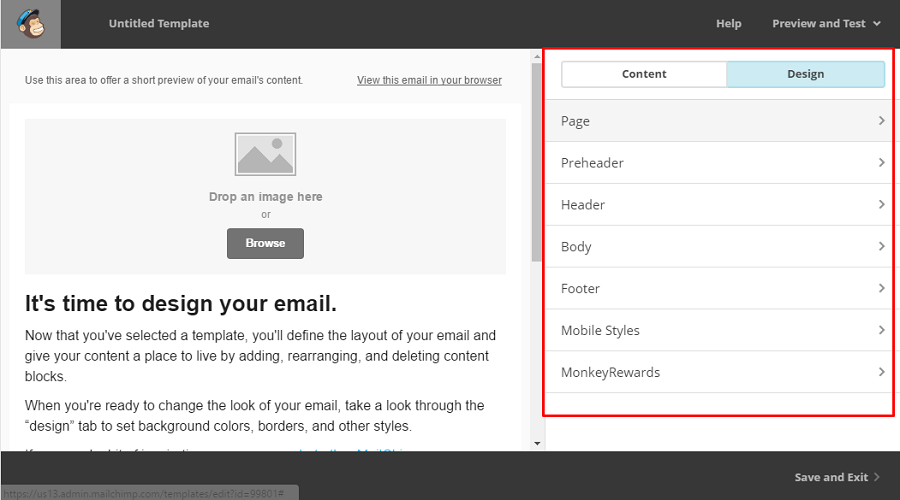Click the 'Drop an image here' text
The width and height of the screenshot is (900, 500).
[x=265, y=197]
